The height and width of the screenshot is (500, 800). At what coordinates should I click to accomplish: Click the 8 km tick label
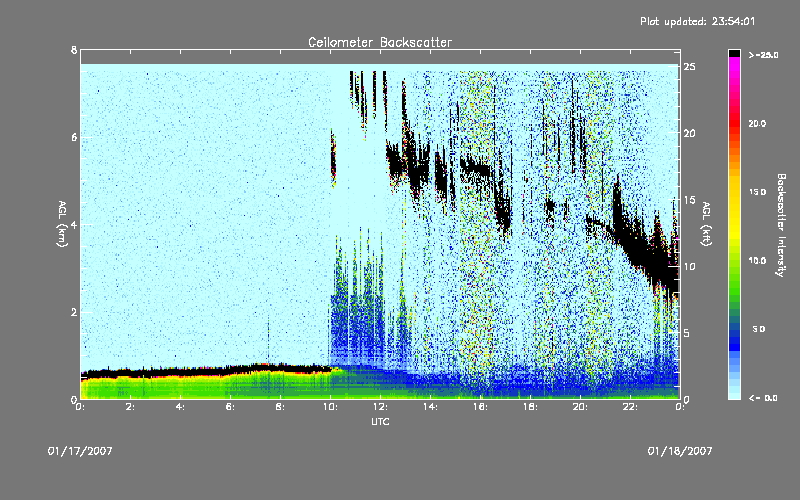pos(74,50)
